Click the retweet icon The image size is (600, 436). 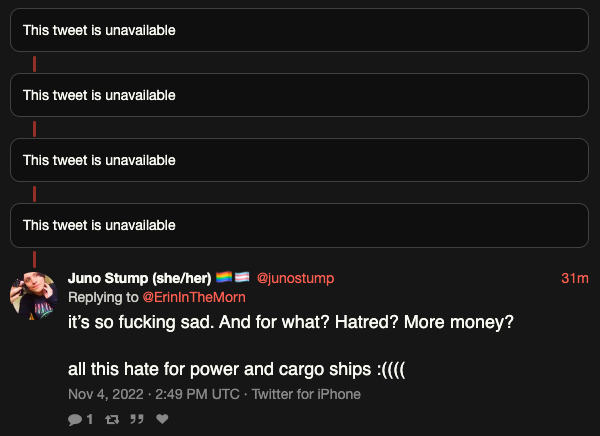click(112, 419)
